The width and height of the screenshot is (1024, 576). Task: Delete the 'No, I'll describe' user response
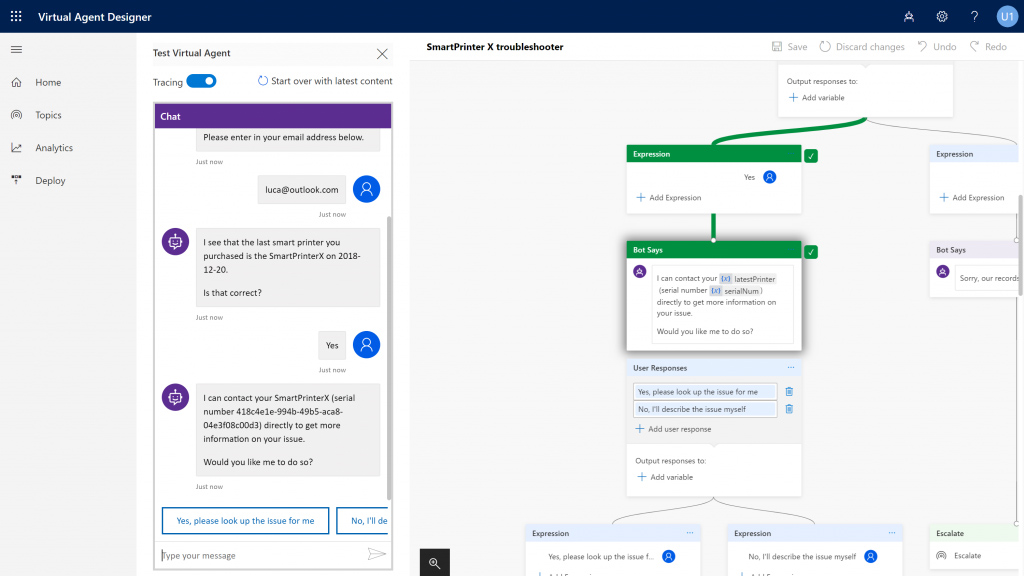[789, 409]
